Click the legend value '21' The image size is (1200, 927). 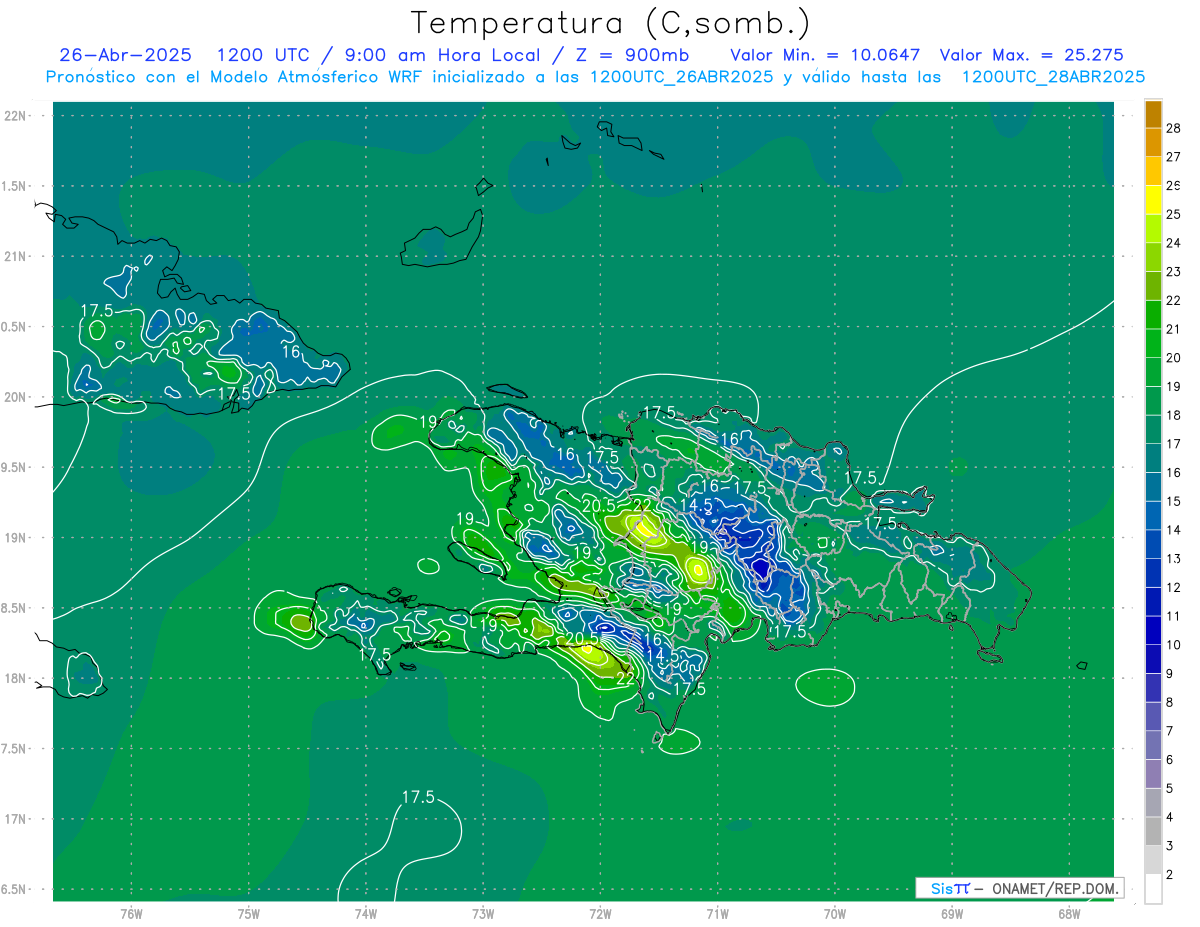pos(1174,329)
